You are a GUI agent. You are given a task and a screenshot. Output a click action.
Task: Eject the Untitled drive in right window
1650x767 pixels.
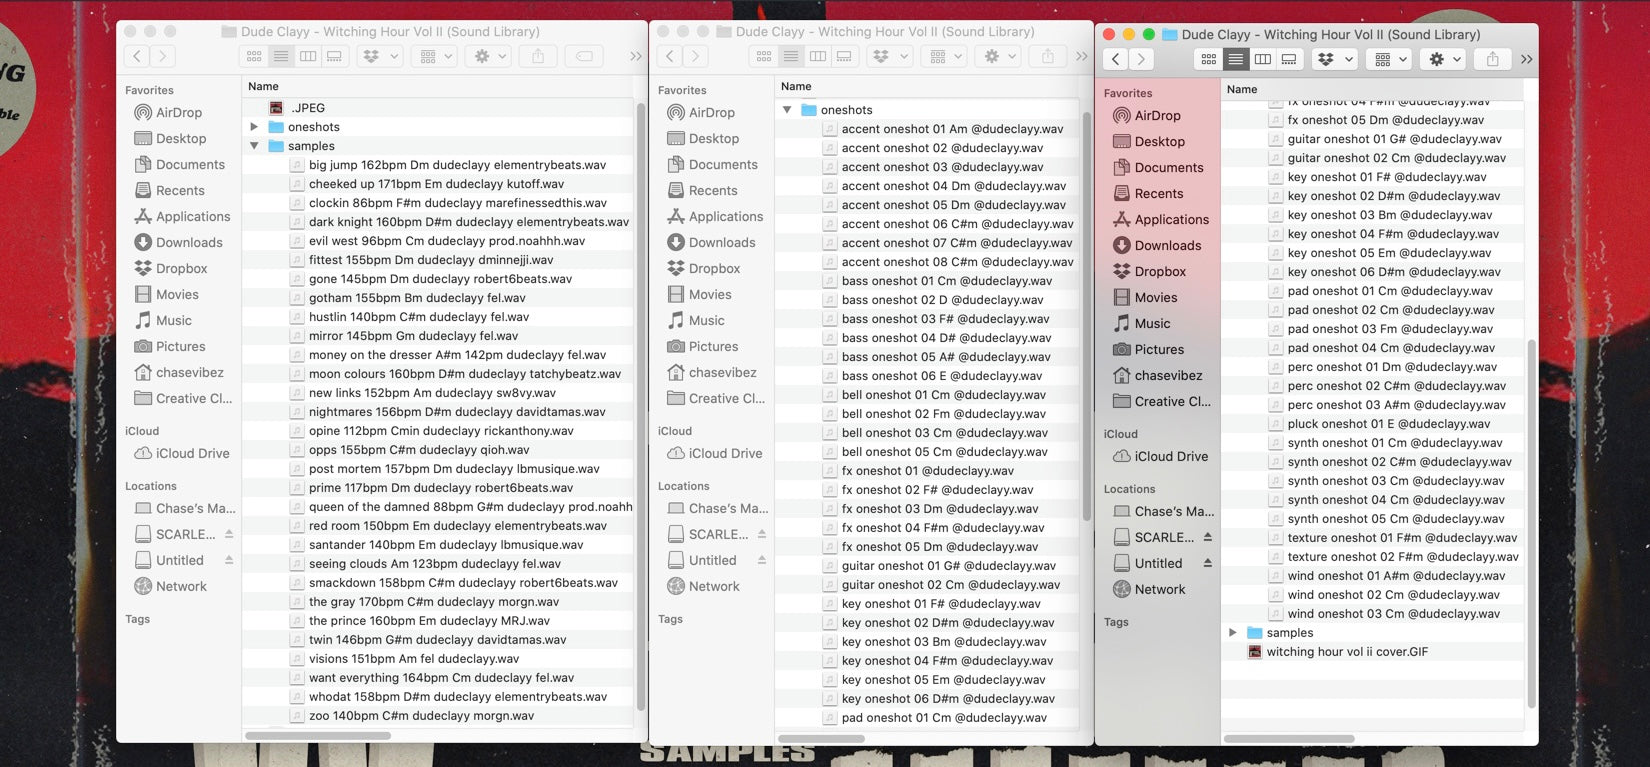point(1207,564)
